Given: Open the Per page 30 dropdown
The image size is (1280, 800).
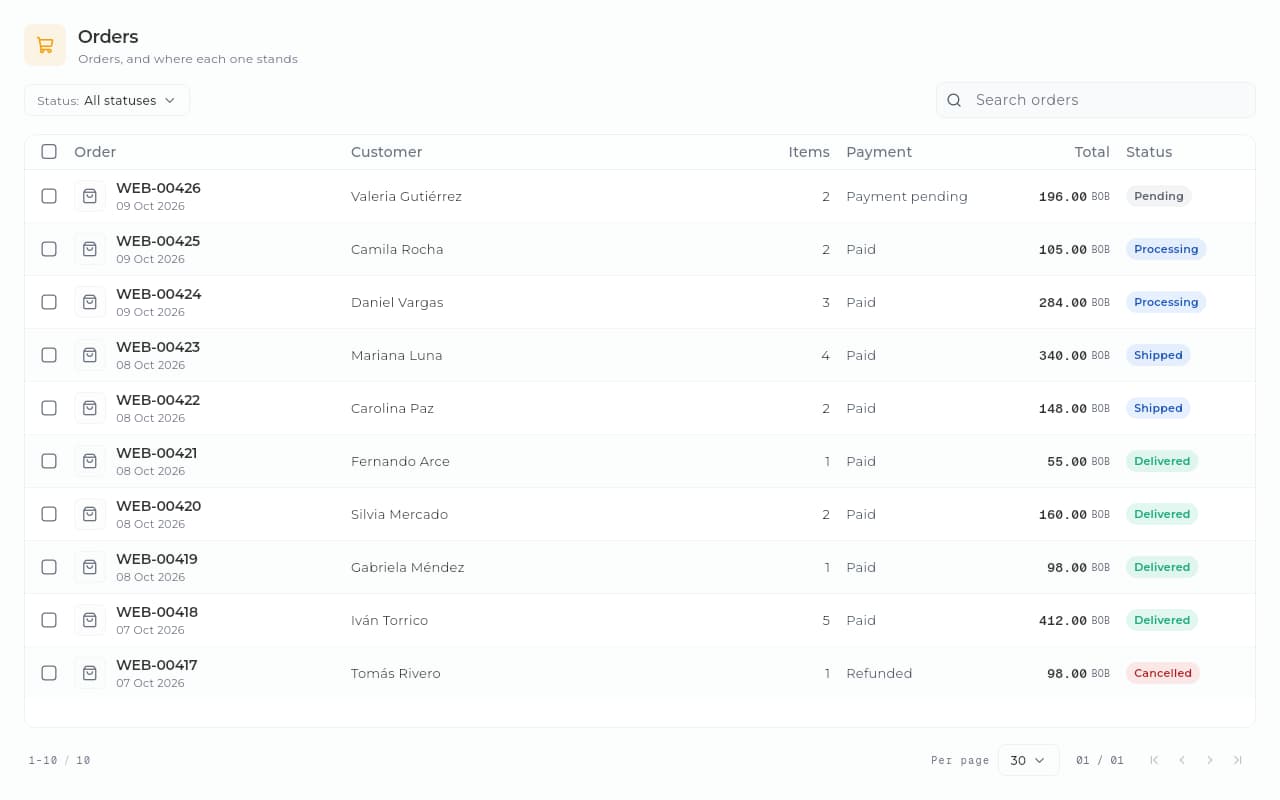Looking at the screenshot, I should point(1029,760).
